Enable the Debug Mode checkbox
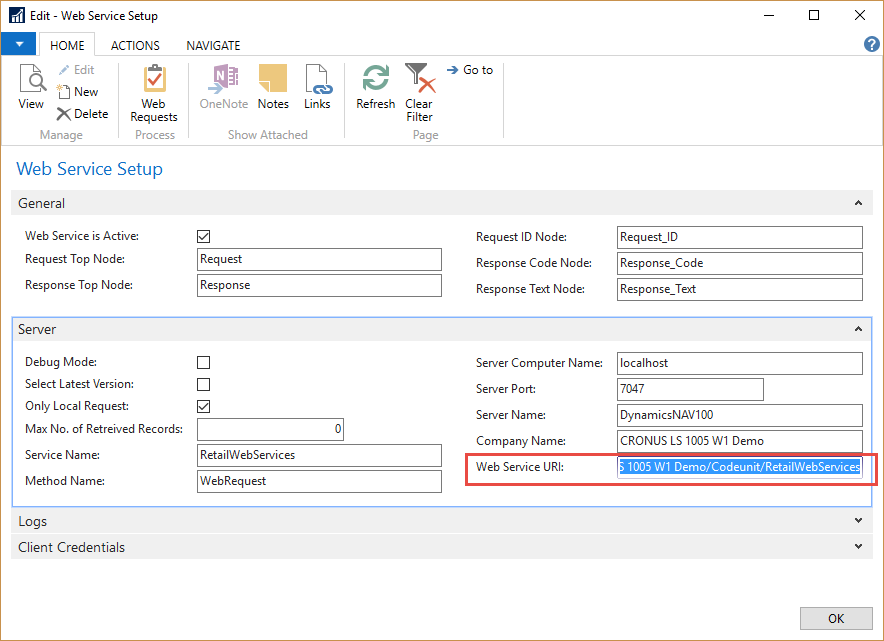 click(x=204, y=362)
